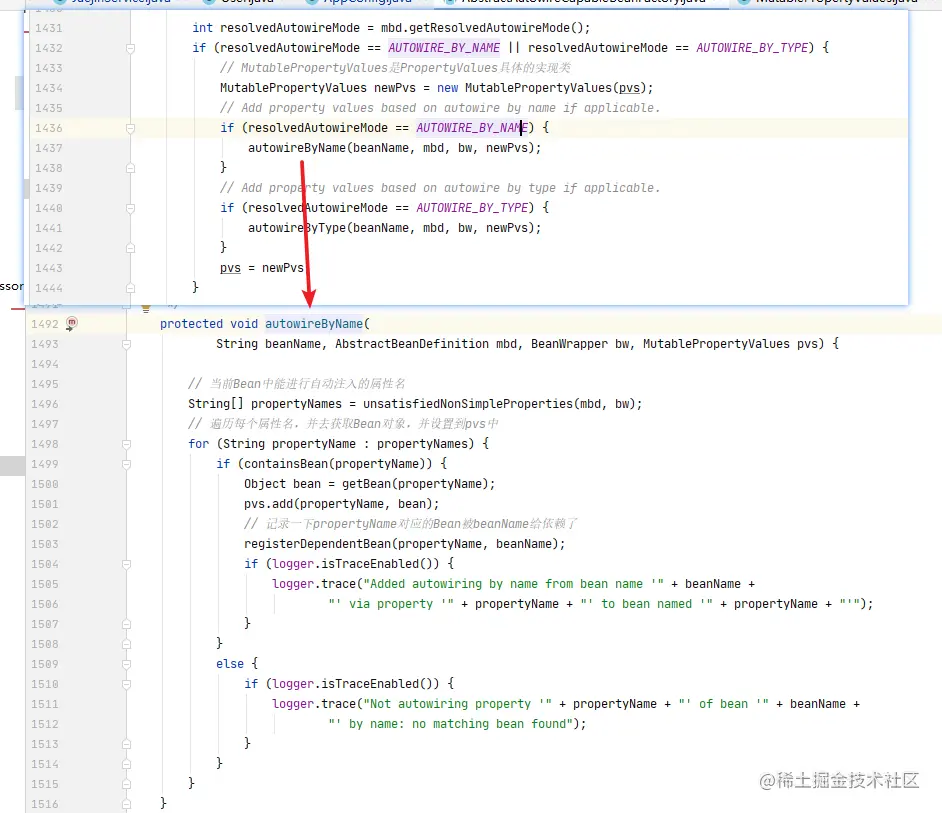The width and height of the screenshot is (942, 813).
Task: Collapse the fold marker on line 1440
Action: click(130, 208)
